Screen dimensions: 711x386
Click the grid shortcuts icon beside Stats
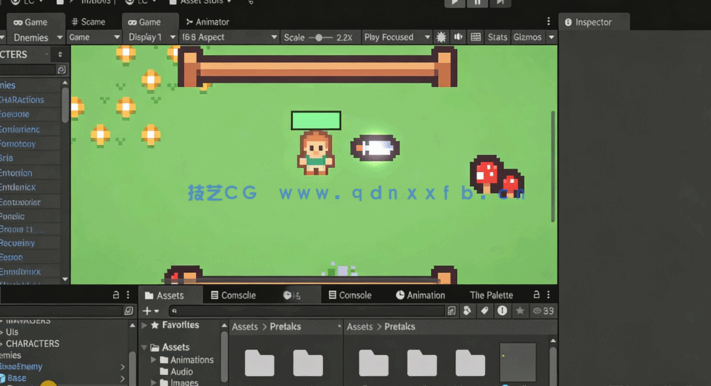point(475,37)
